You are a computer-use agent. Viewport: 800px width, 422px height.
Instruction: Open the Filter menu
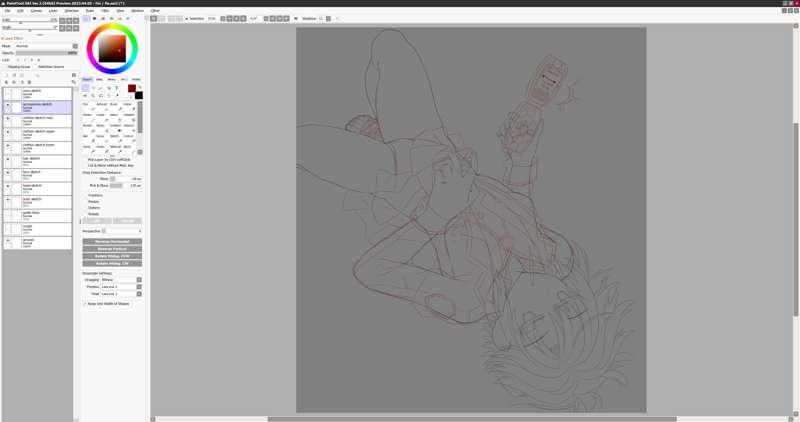point(105,10)
